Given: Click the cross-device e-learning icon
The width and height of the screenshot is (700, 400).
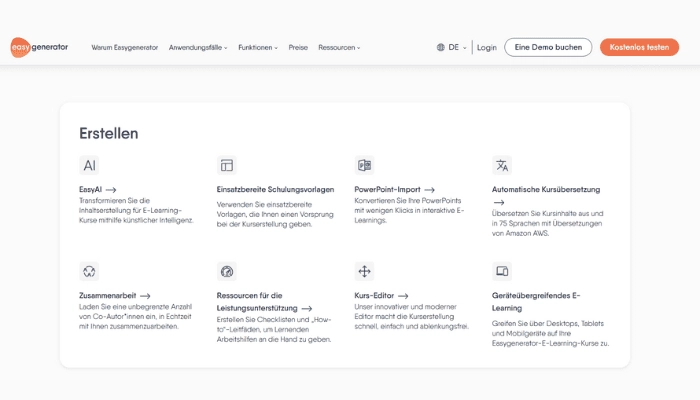Looking at the screenshot, I should [x=502, y=271].
